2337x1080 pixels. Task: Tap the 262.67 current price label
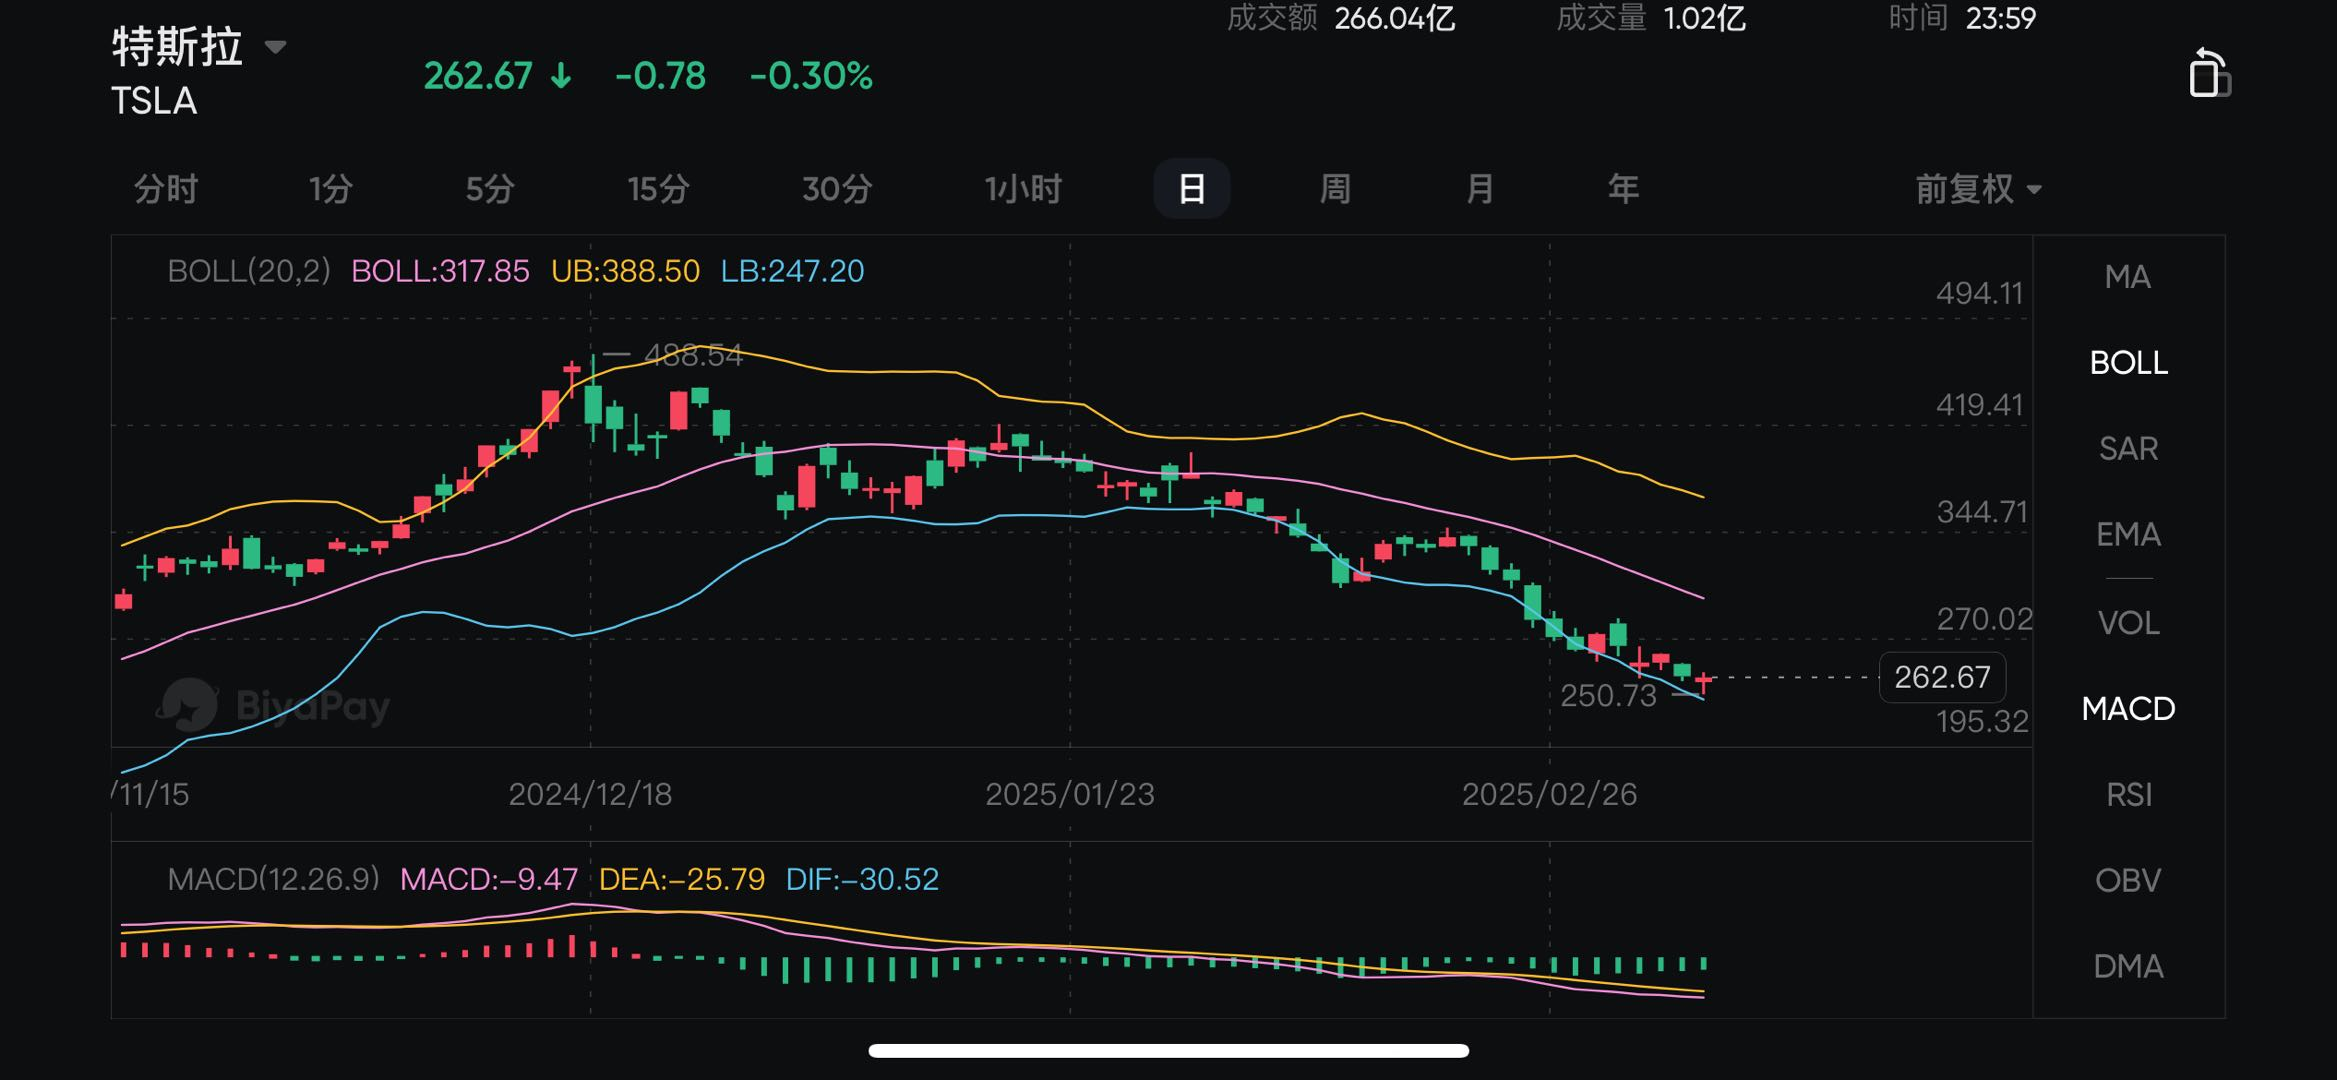(x=1941, y=677)
